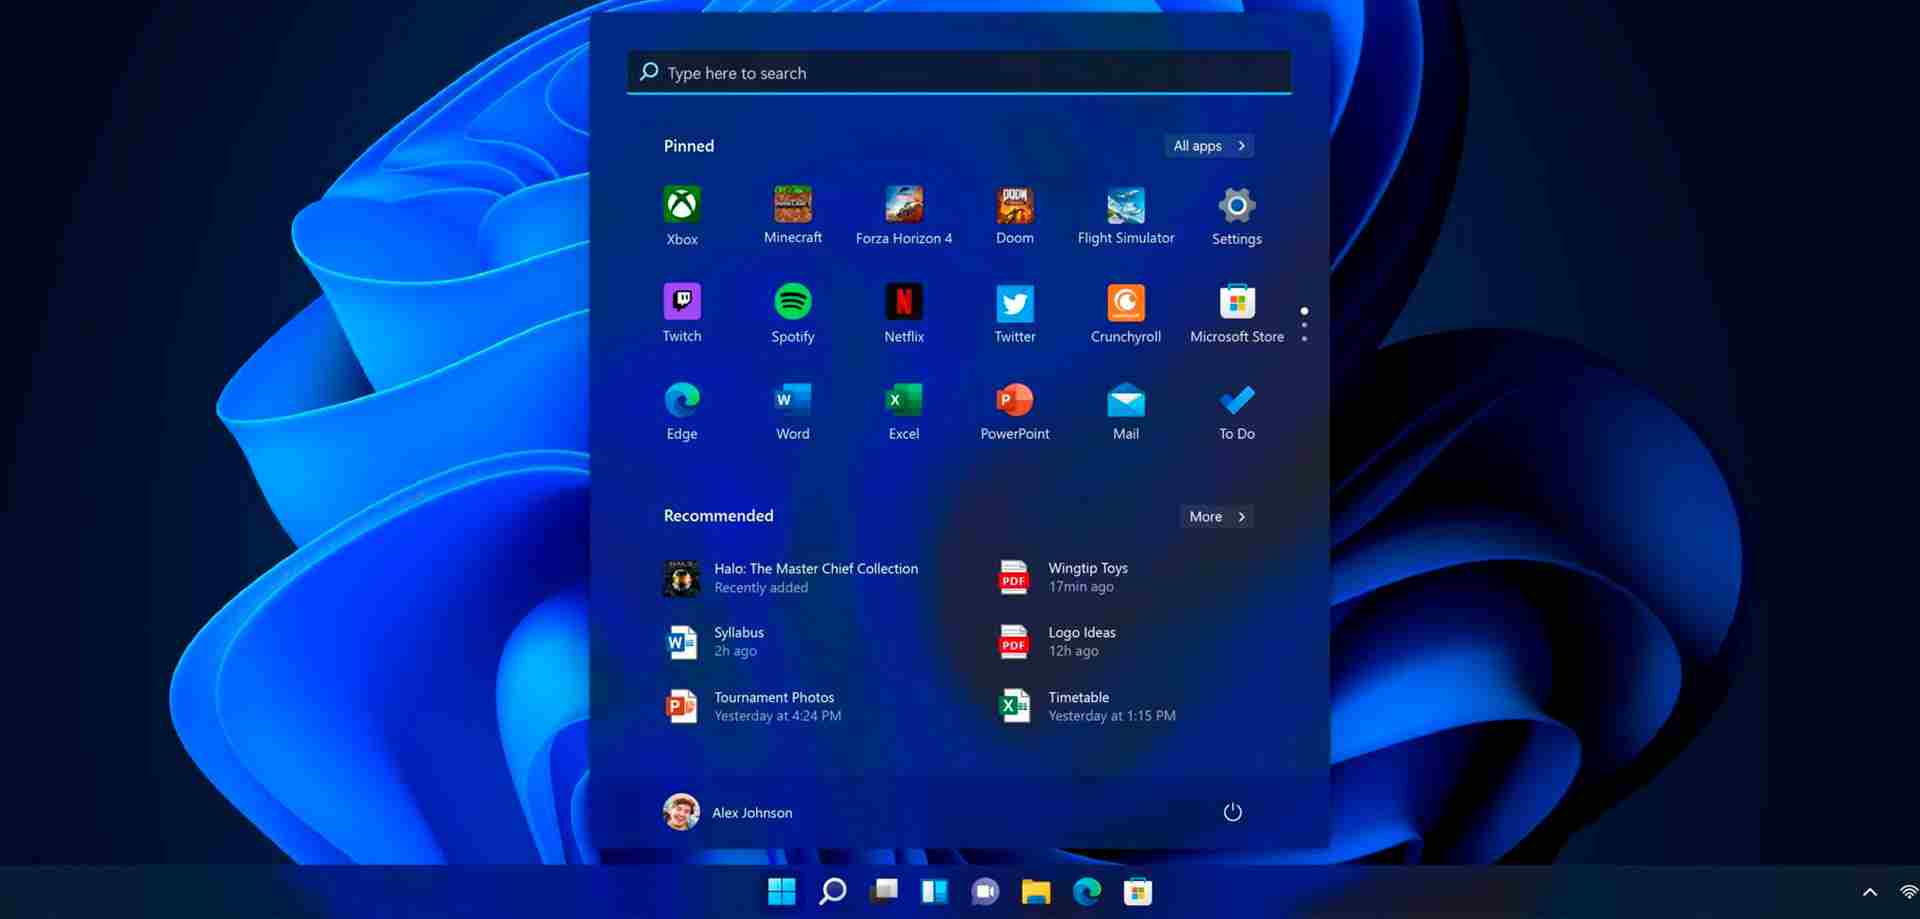Image resolution: width=1920 pixels, height=919 pixels.
Task: Open the Wingtip Toys PDF
Action: click(1064, 577)
